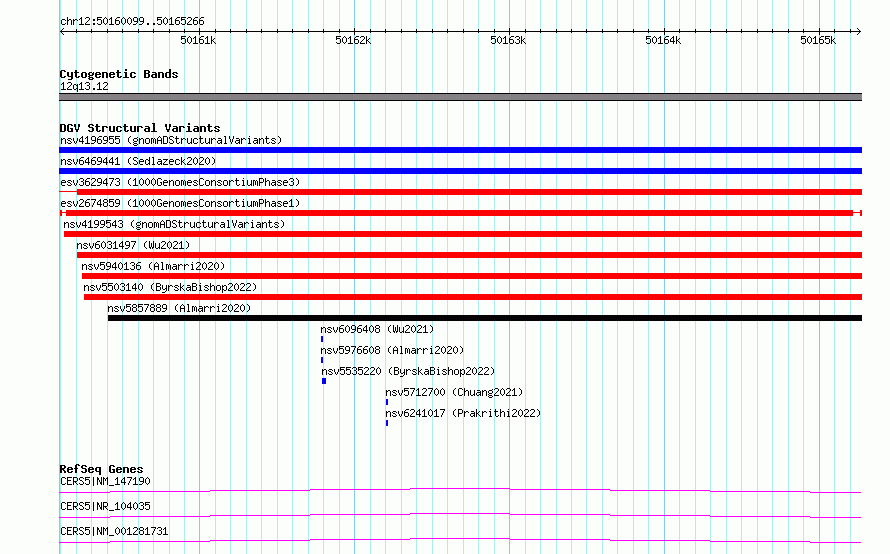Viewport: 890px width, 554px height.
Task: Click the small blue nsv5535220 marker
Action: 324,381
